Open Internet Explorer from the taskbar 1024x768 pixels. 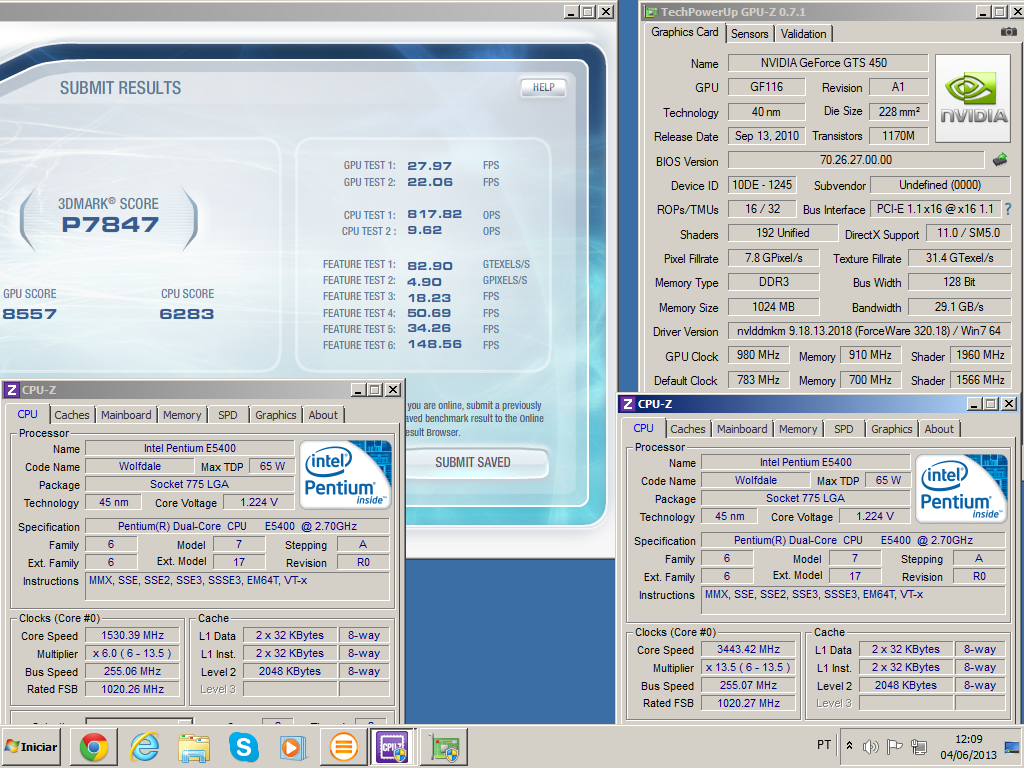[x=144, y=747]
